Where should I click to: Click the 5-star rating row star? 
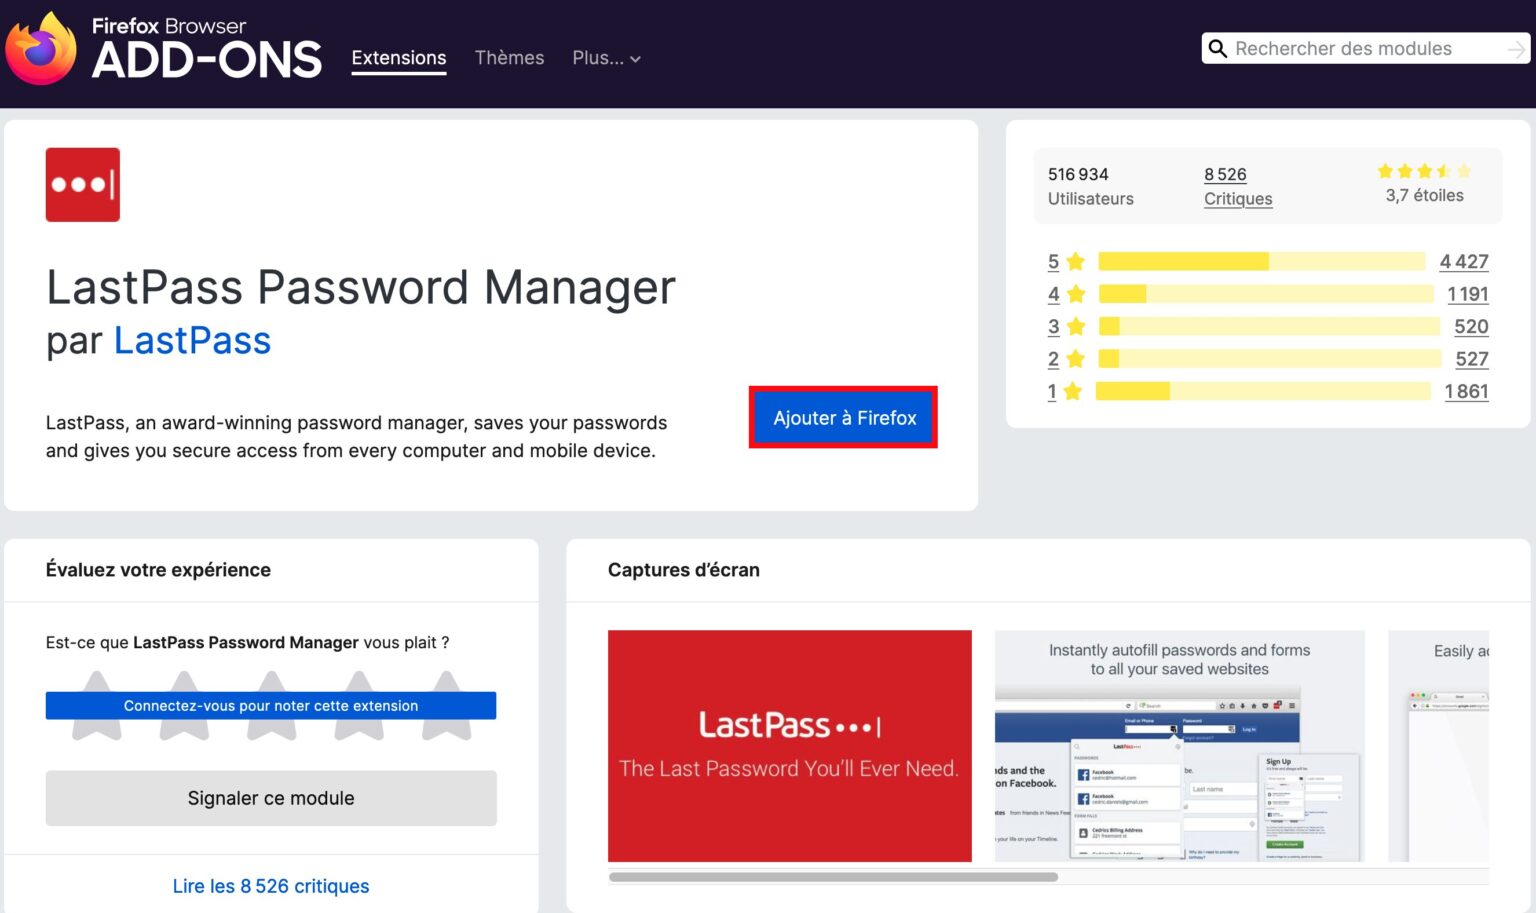click(1076, 262)
